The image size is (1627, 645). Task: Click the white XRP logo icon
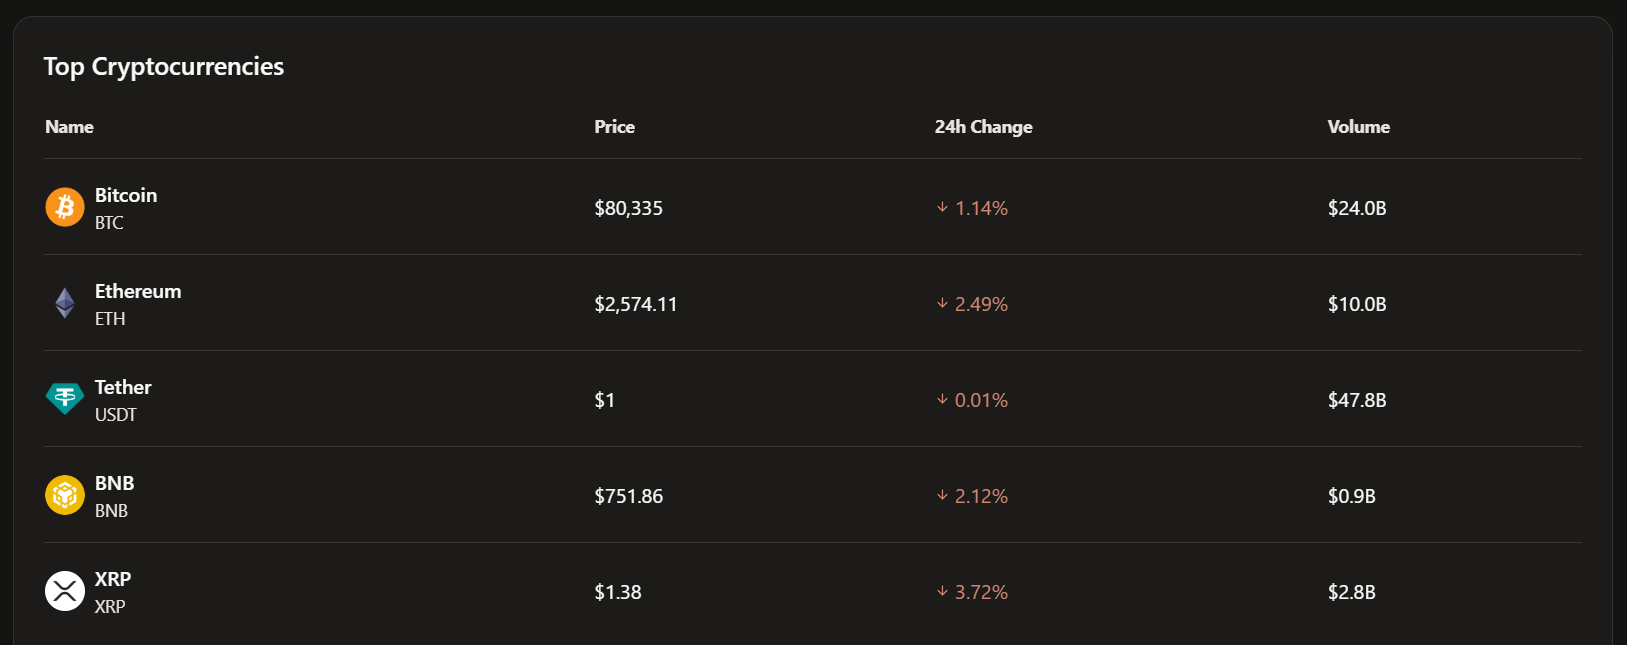[65, 591]
